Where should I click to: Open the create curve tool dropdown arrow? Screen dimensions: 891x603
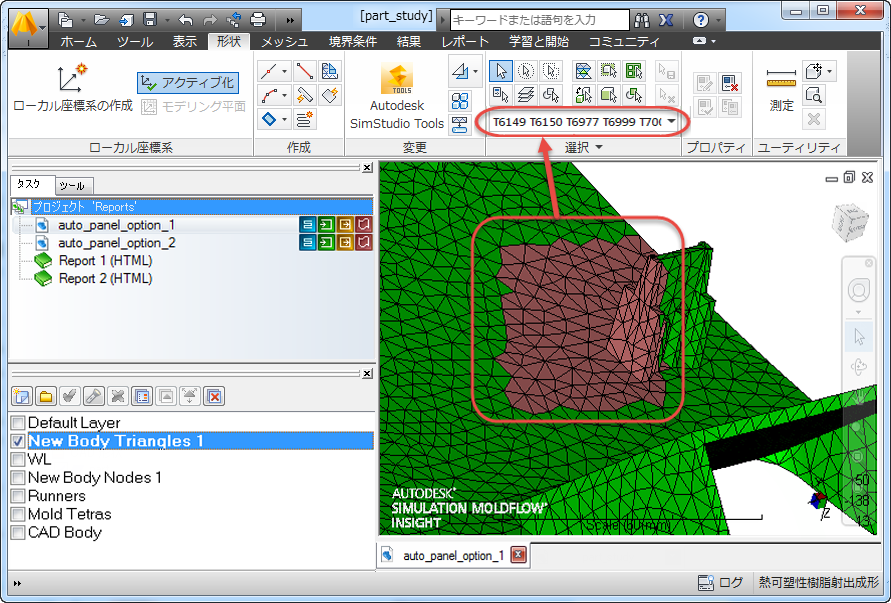(284, 95)
